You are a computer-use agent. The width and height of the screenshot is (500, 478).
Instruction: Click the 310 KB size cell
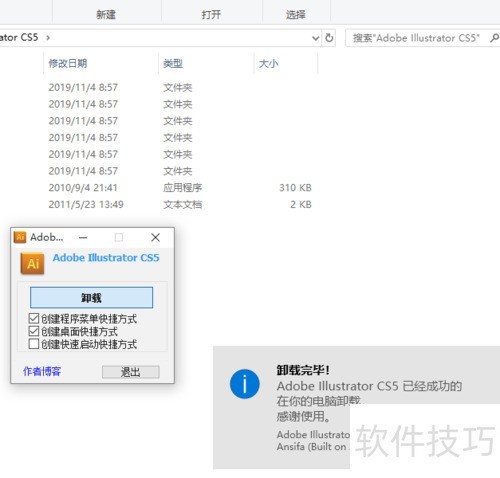(x=295, y=188)
